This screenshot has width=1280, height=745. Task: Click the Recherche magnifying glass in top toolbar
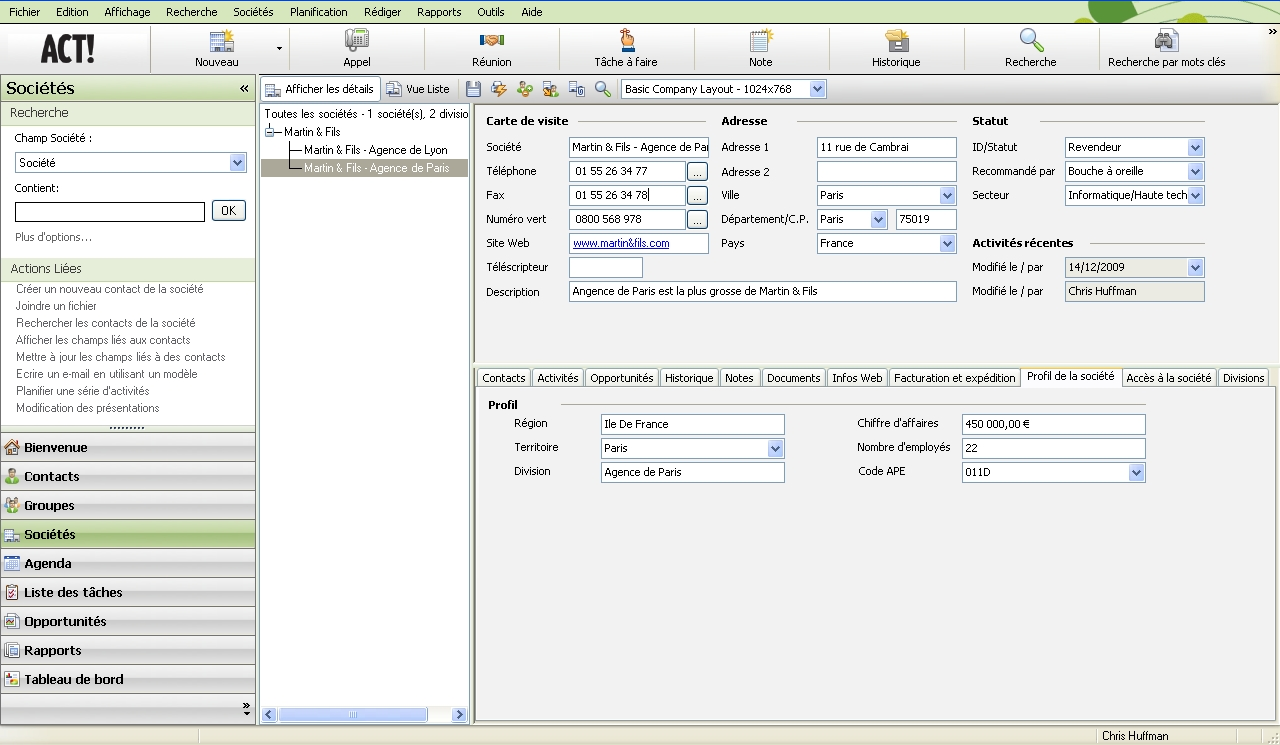pyautogui.click(x=1031, y=41)
